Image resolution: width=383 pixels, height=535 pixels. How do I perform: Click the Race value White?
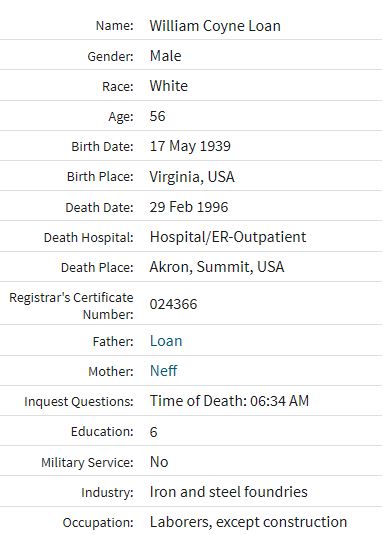169,86
